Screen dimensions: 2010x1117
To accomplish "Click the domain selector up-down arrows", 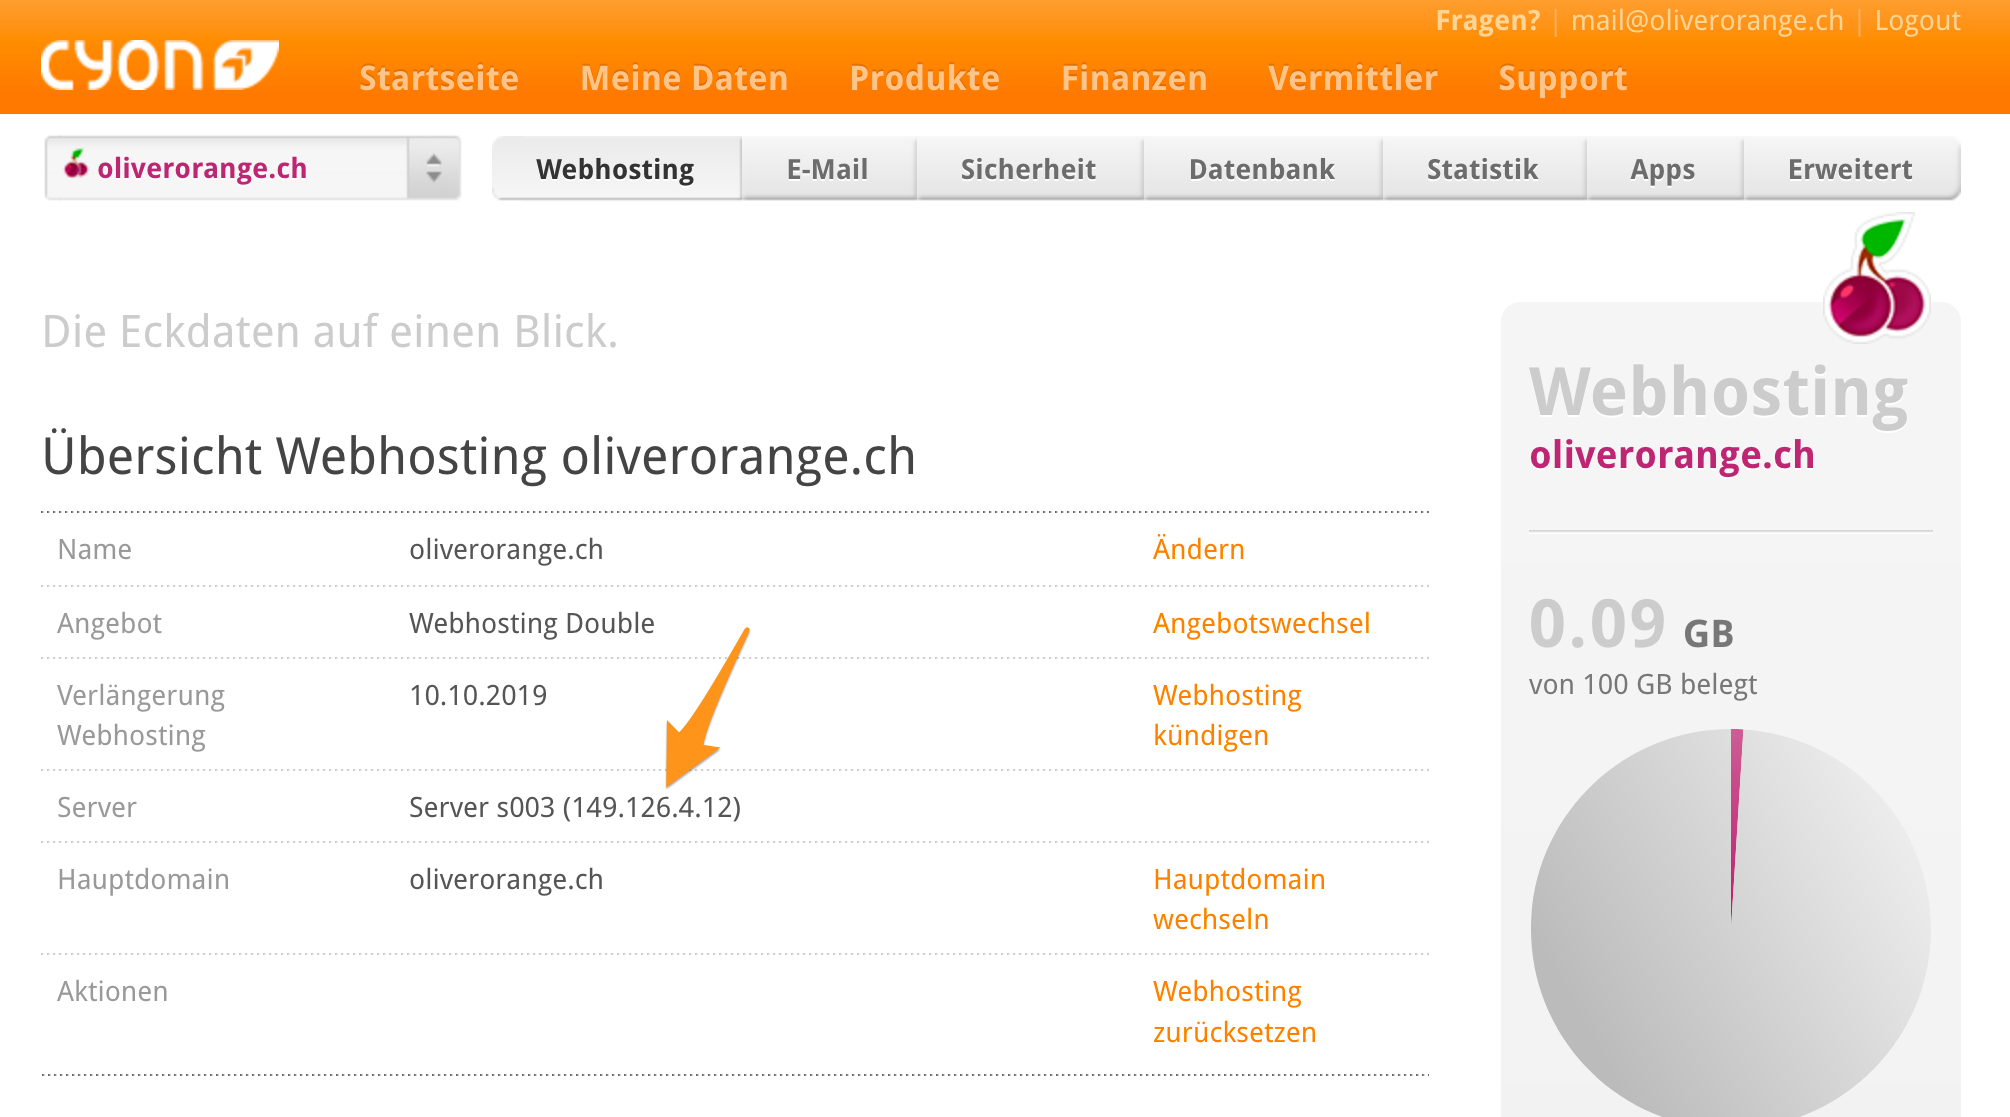I will (x=433, y=168).
